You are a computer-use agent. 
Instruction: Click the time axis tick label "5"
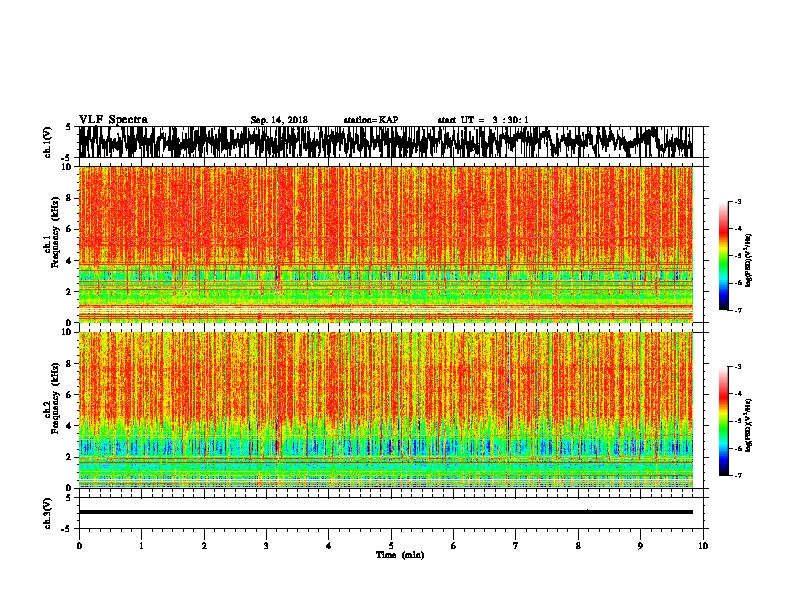391,546
